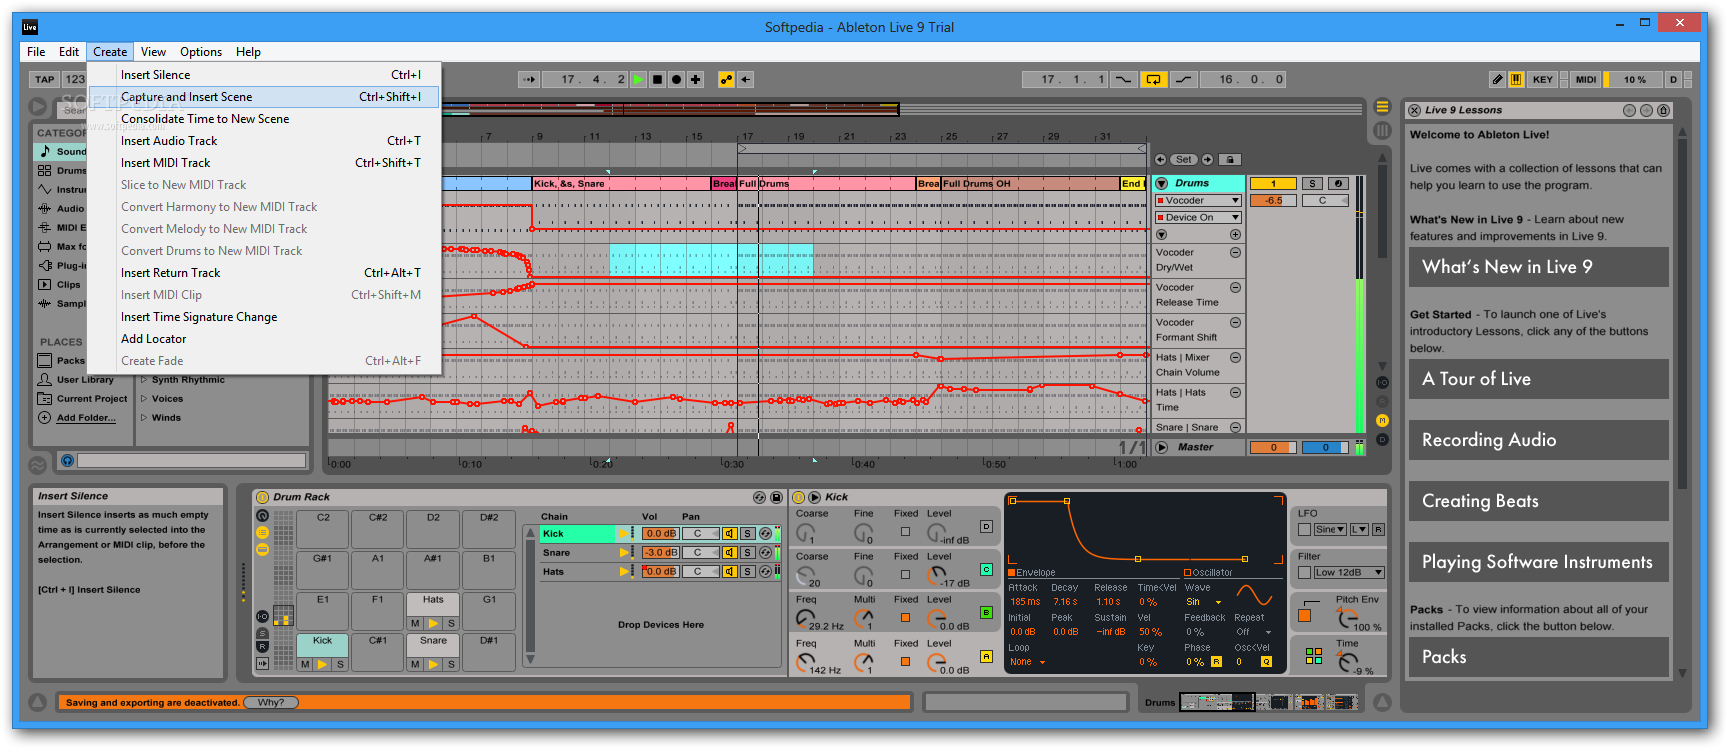Image resolution: width=1728 pixels, height=749 pixels.
Task: Toggle Follow button in transport bar
Action: [x=529, y=79]
